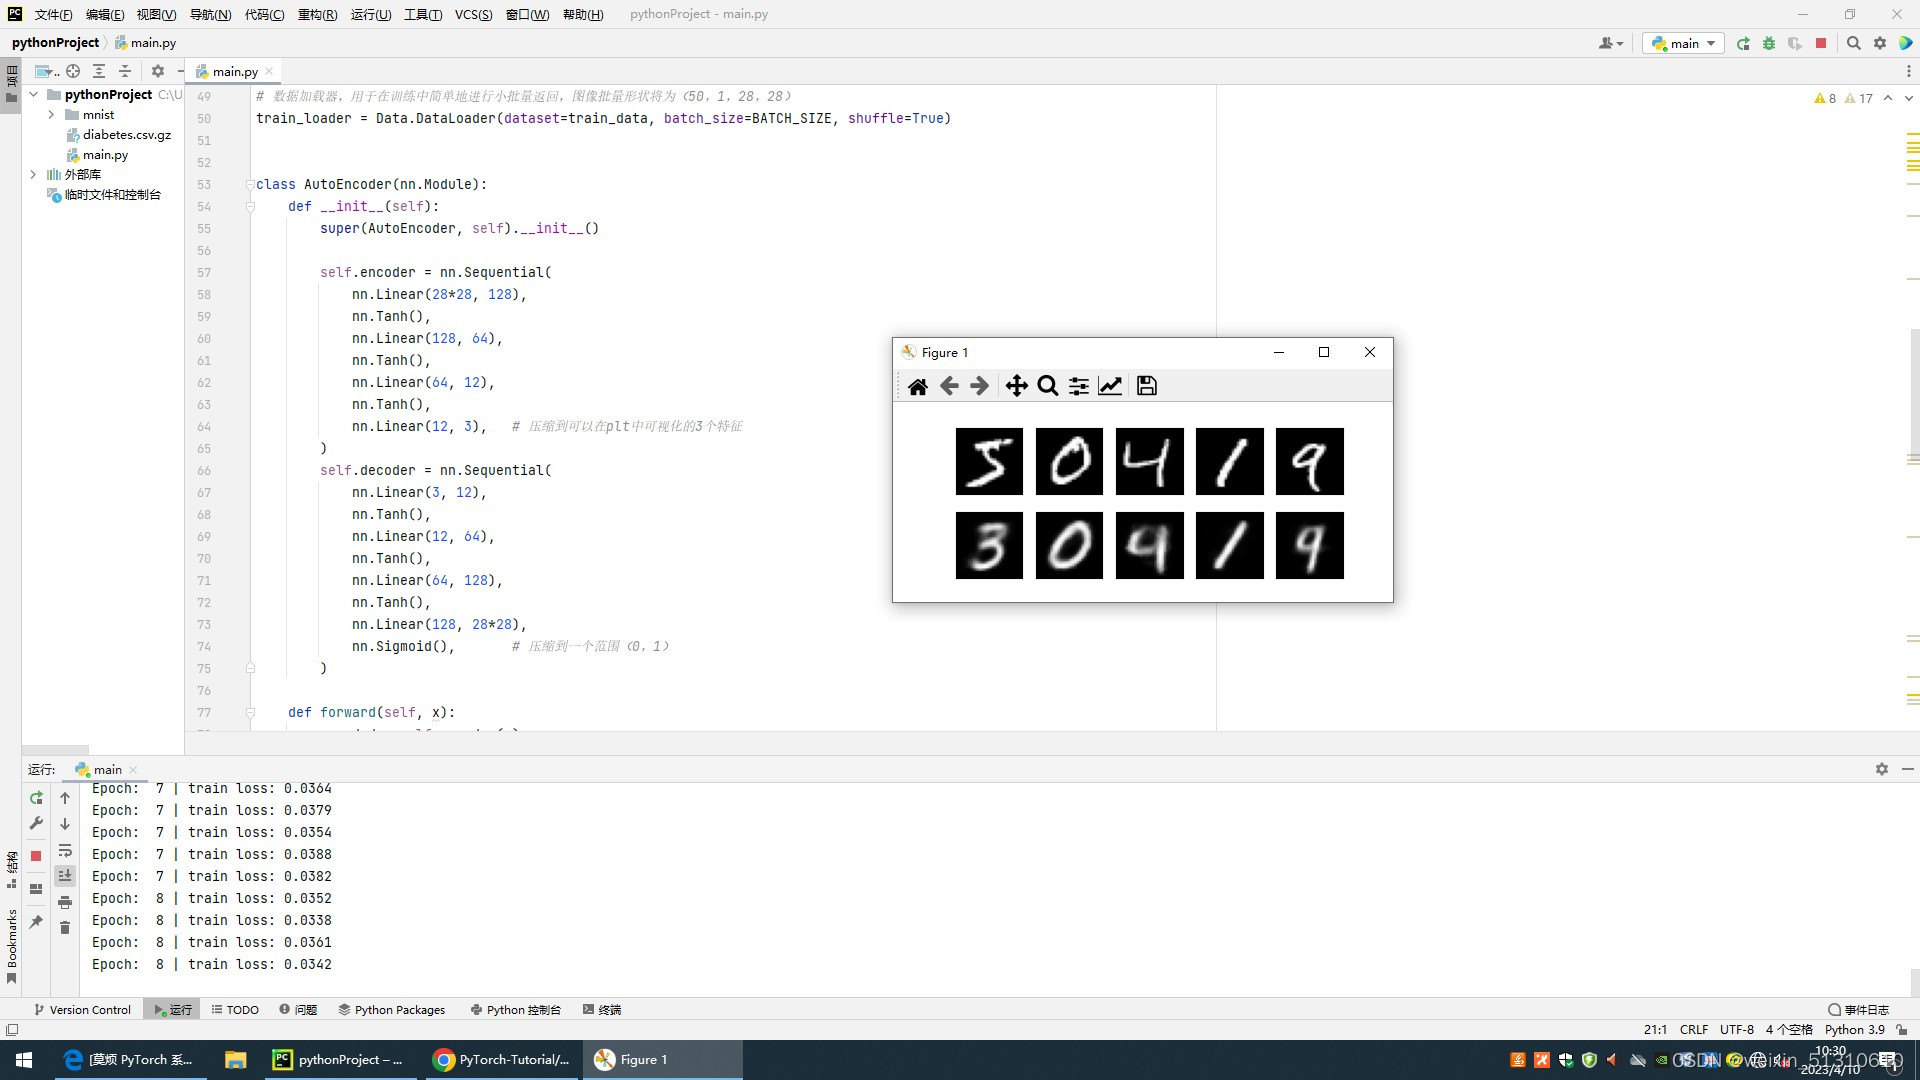Switch to the Python Packages tool tab
The image size is (1920, 1080).
click(x=391, y=1010)
